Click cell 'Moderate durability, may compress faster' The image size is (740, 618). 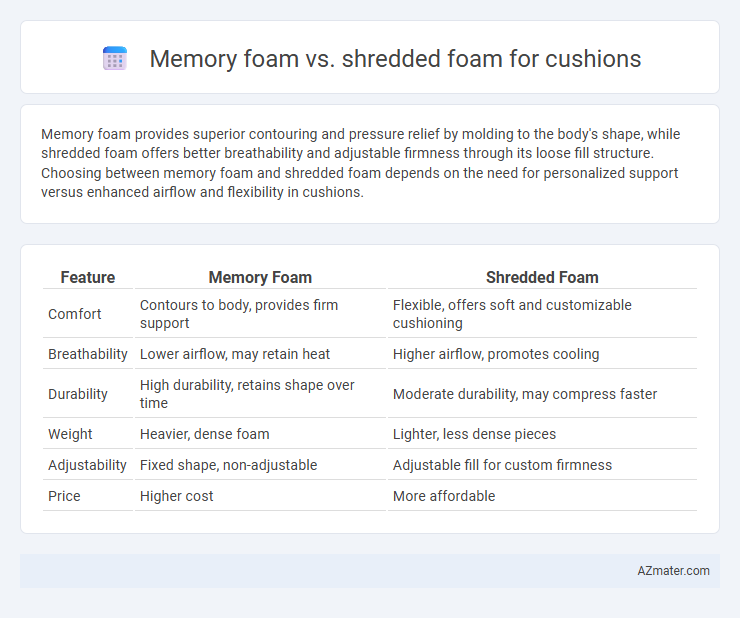coord(542,394)
